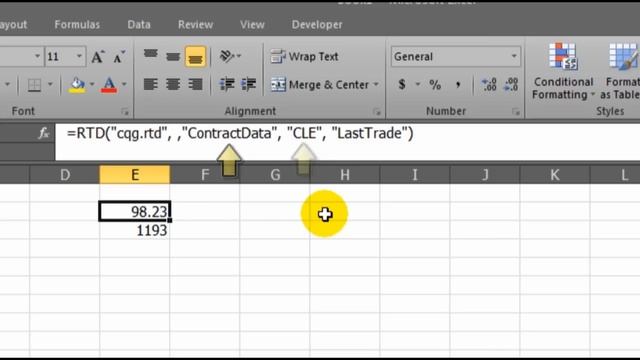Viewport: 640px width, 360px height.
Task: Apply Accounting dollar format
Action: 402,85
